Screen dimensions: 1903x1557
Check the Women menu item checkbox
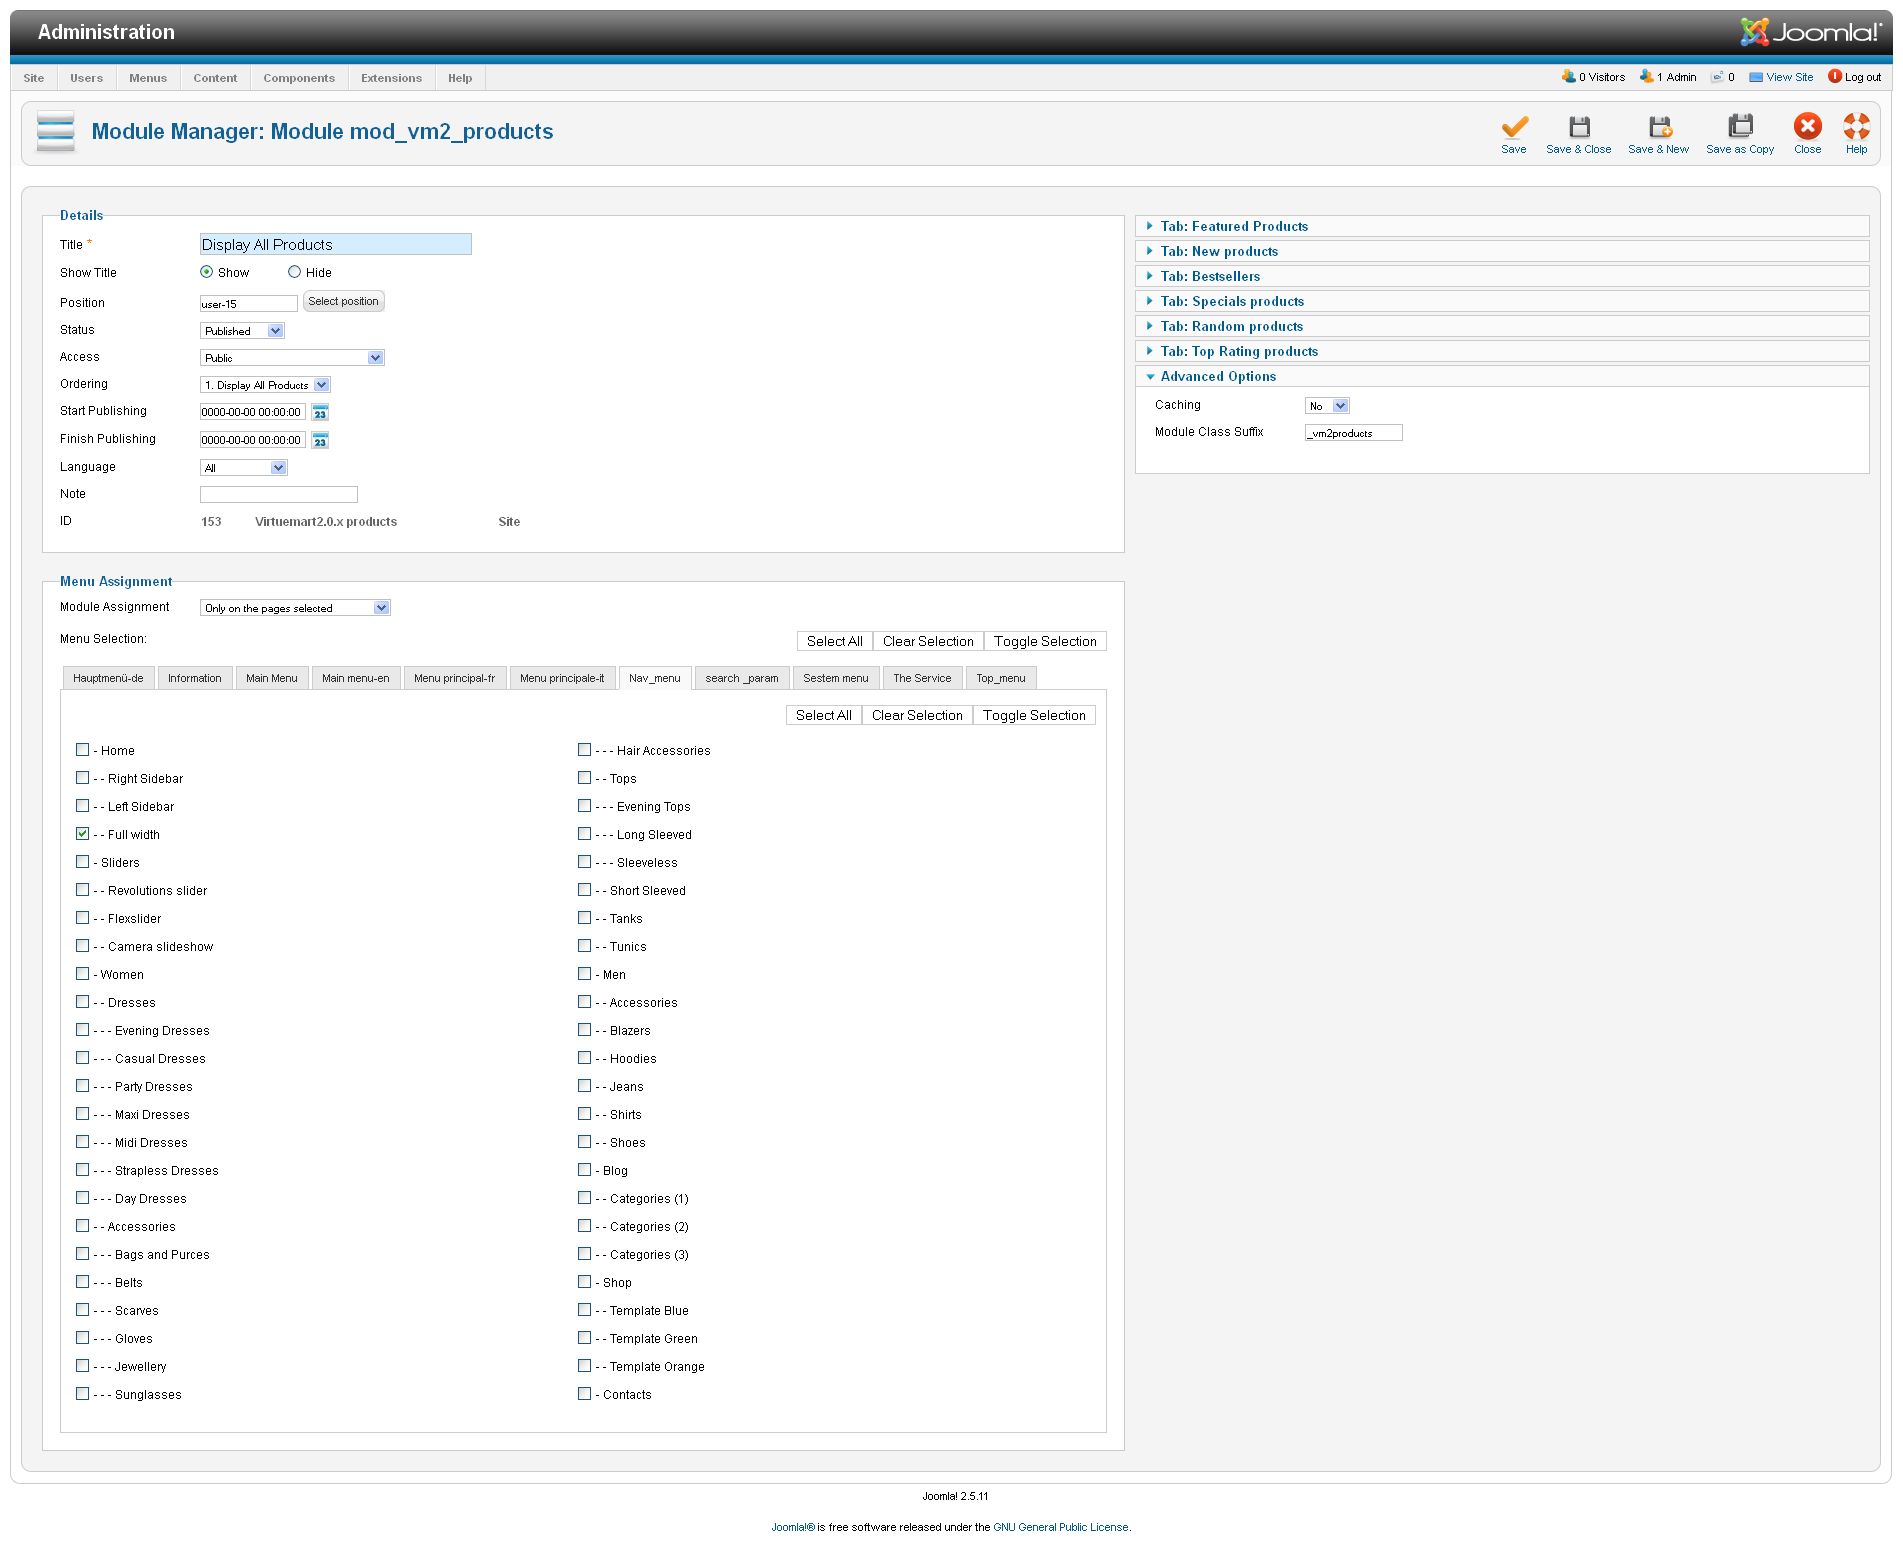click(x=83, y=974)
